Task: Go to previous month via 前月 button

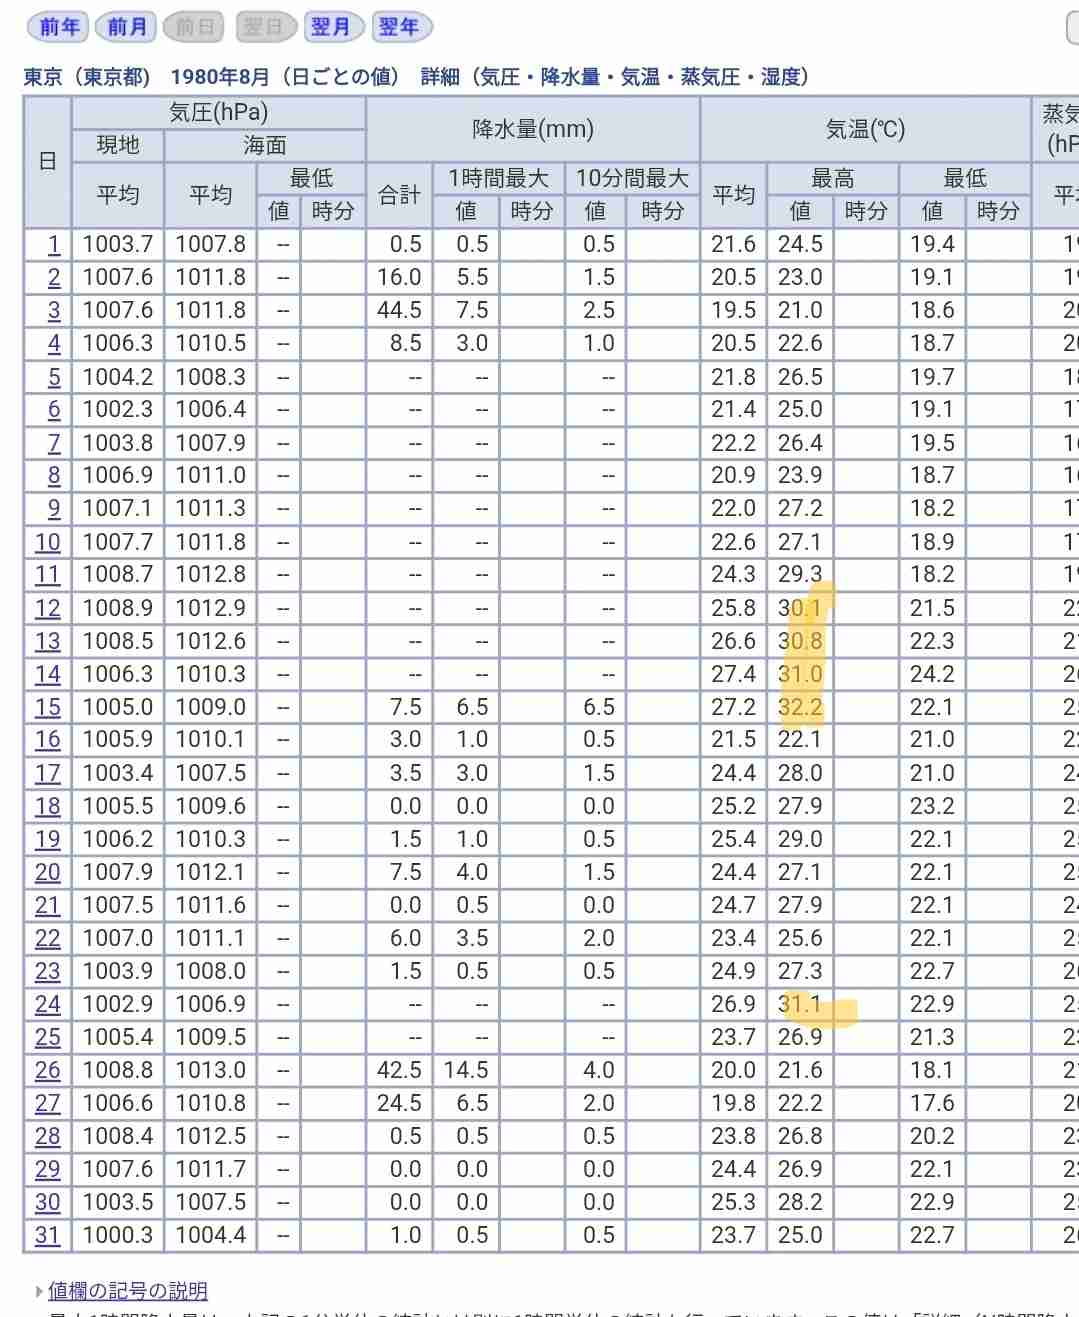Action: point(127,27)
